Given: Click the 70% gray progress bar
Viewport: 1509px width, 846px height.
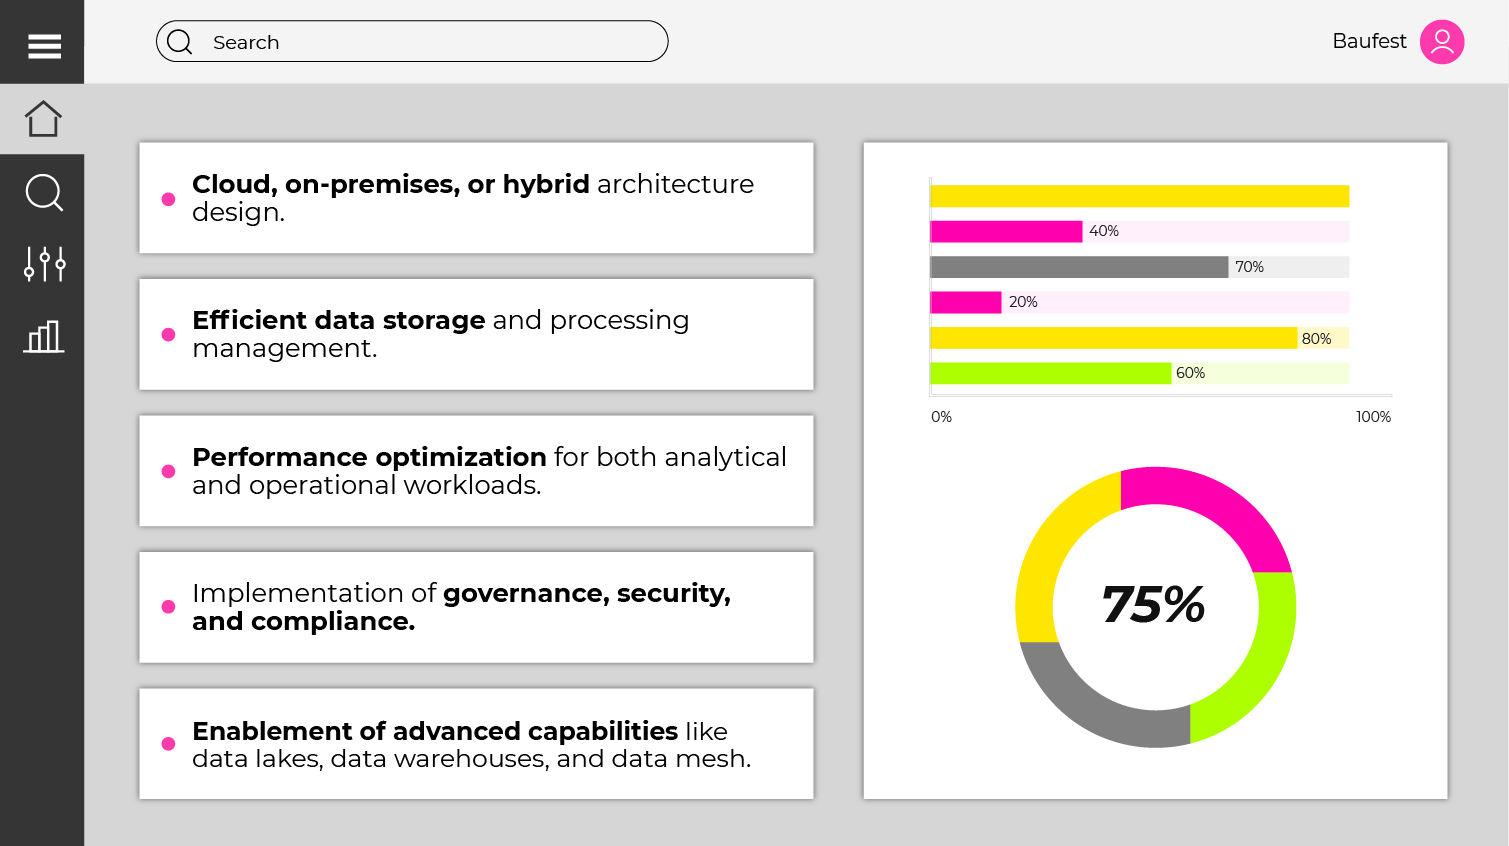Looking at the screenshot, I should (1078, 267).
